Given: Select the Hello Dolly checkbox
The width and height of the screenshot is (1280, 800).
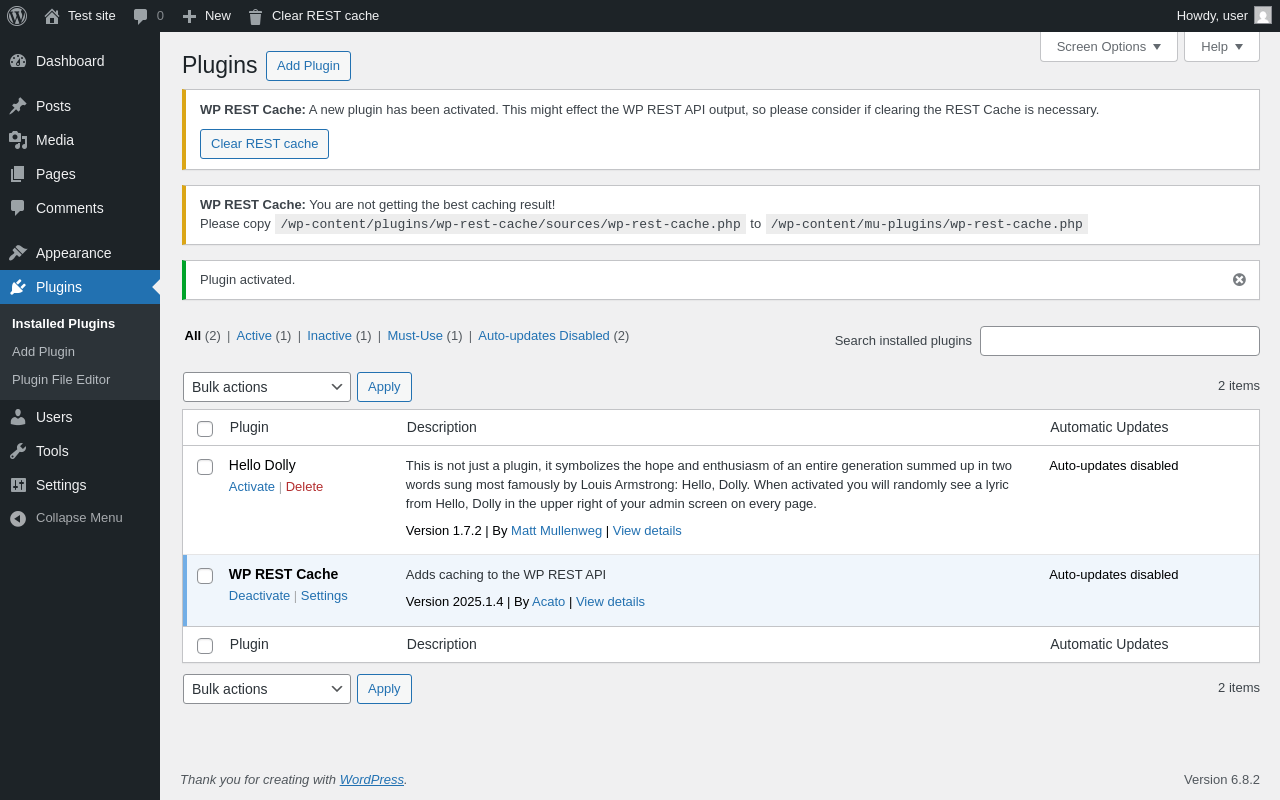Looking at the screenshot, I should (205, 467).
